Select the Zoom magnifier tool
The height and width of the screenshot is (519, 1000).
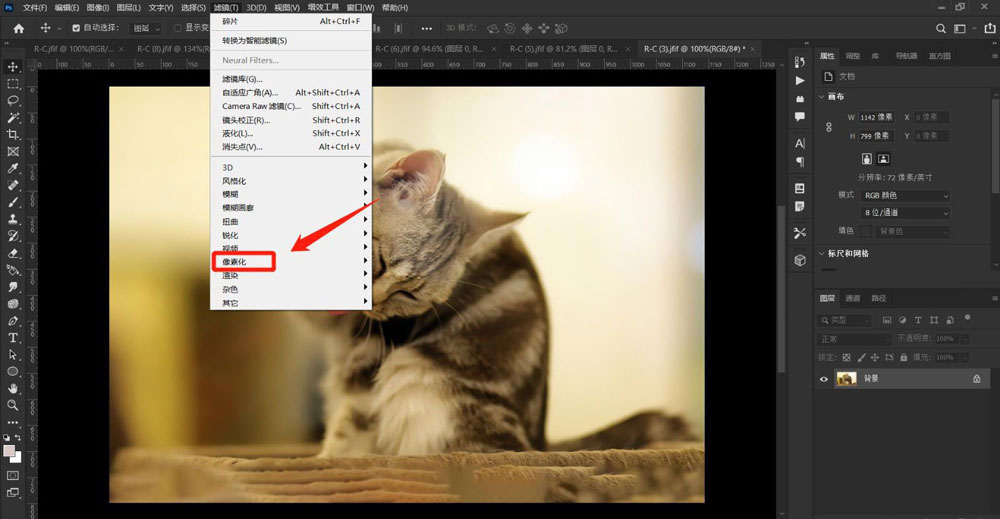point(13,405)
